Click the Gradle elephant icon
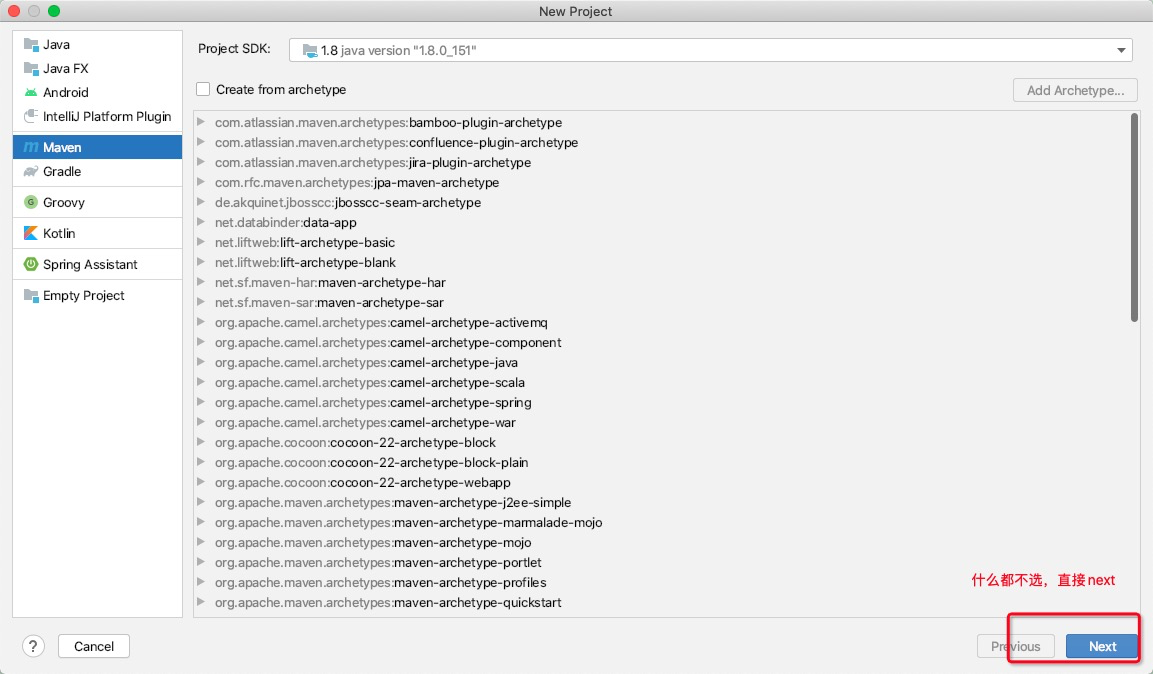The width and height of the screenshot is (1153, 674). [31, 171]
